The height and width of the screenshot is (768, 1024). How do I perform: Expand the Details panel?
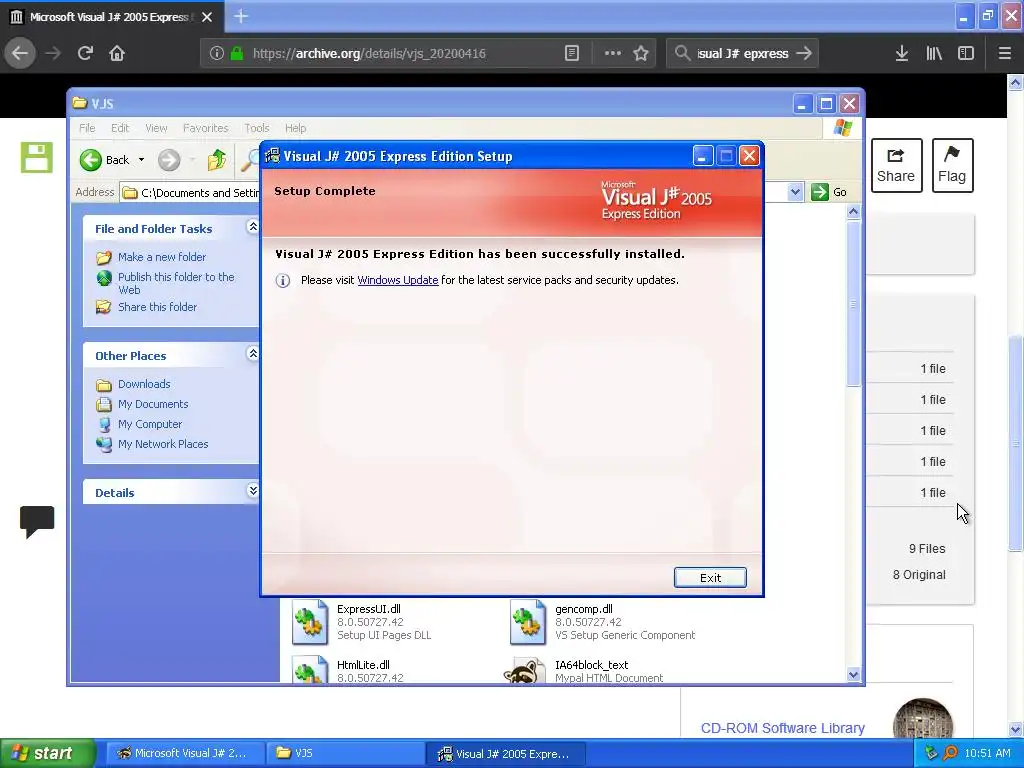tap(253, 490)
